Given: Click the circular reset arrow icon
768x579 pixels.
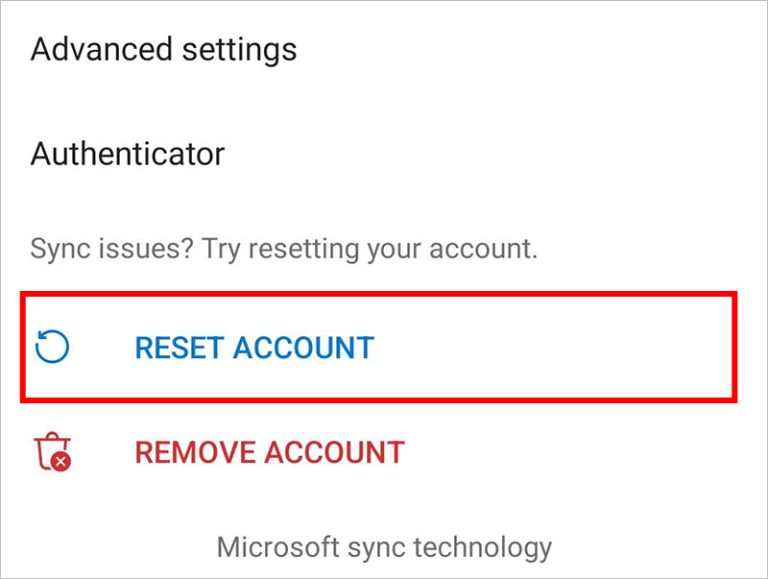Looking at the screenshot, I should click(x=52, y=347).
